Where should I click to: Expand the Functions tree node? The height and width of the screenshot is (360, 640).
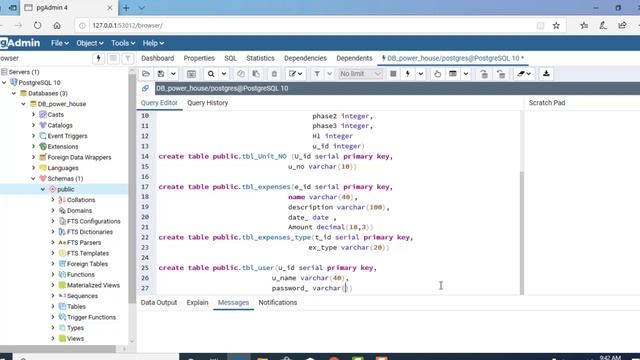(53, 275)
